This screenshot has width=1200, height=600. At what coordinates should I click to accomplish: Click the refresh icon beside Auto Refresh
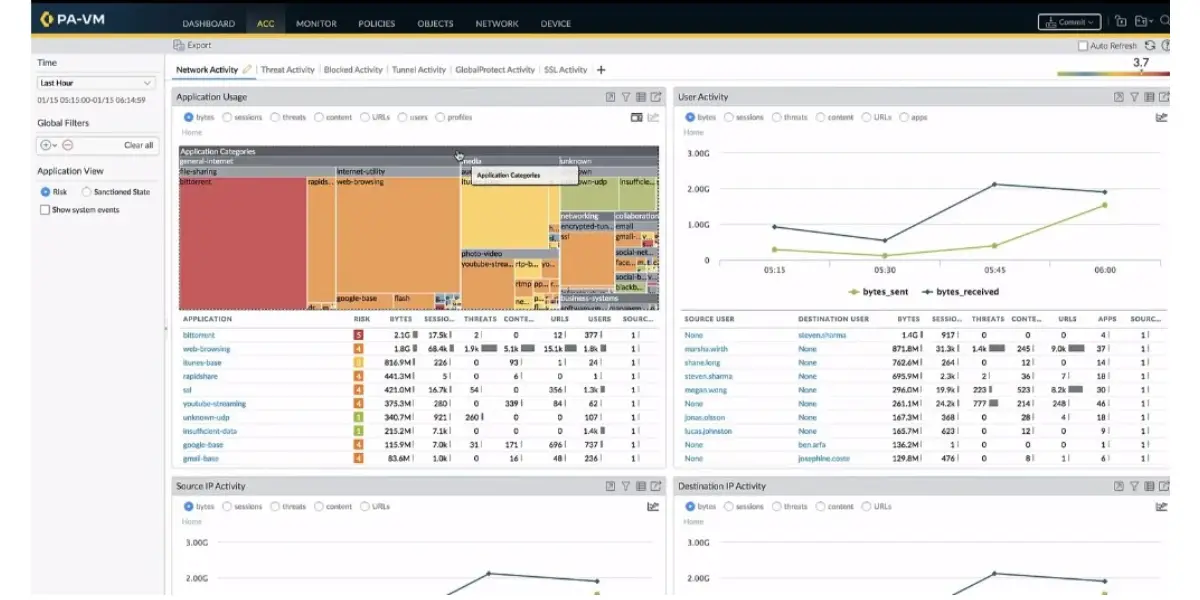[x=1150, y=45]
